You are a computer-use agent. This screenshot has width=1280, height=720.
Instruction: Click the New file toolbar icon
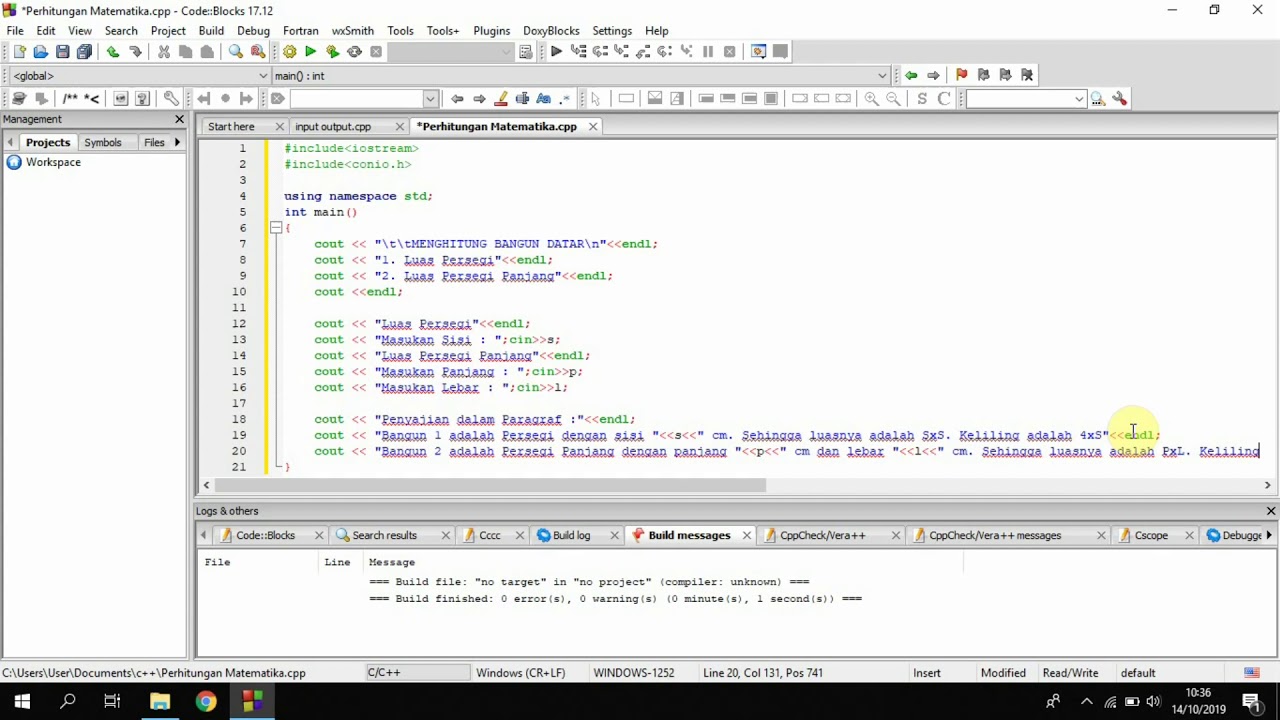click(18, 52)
